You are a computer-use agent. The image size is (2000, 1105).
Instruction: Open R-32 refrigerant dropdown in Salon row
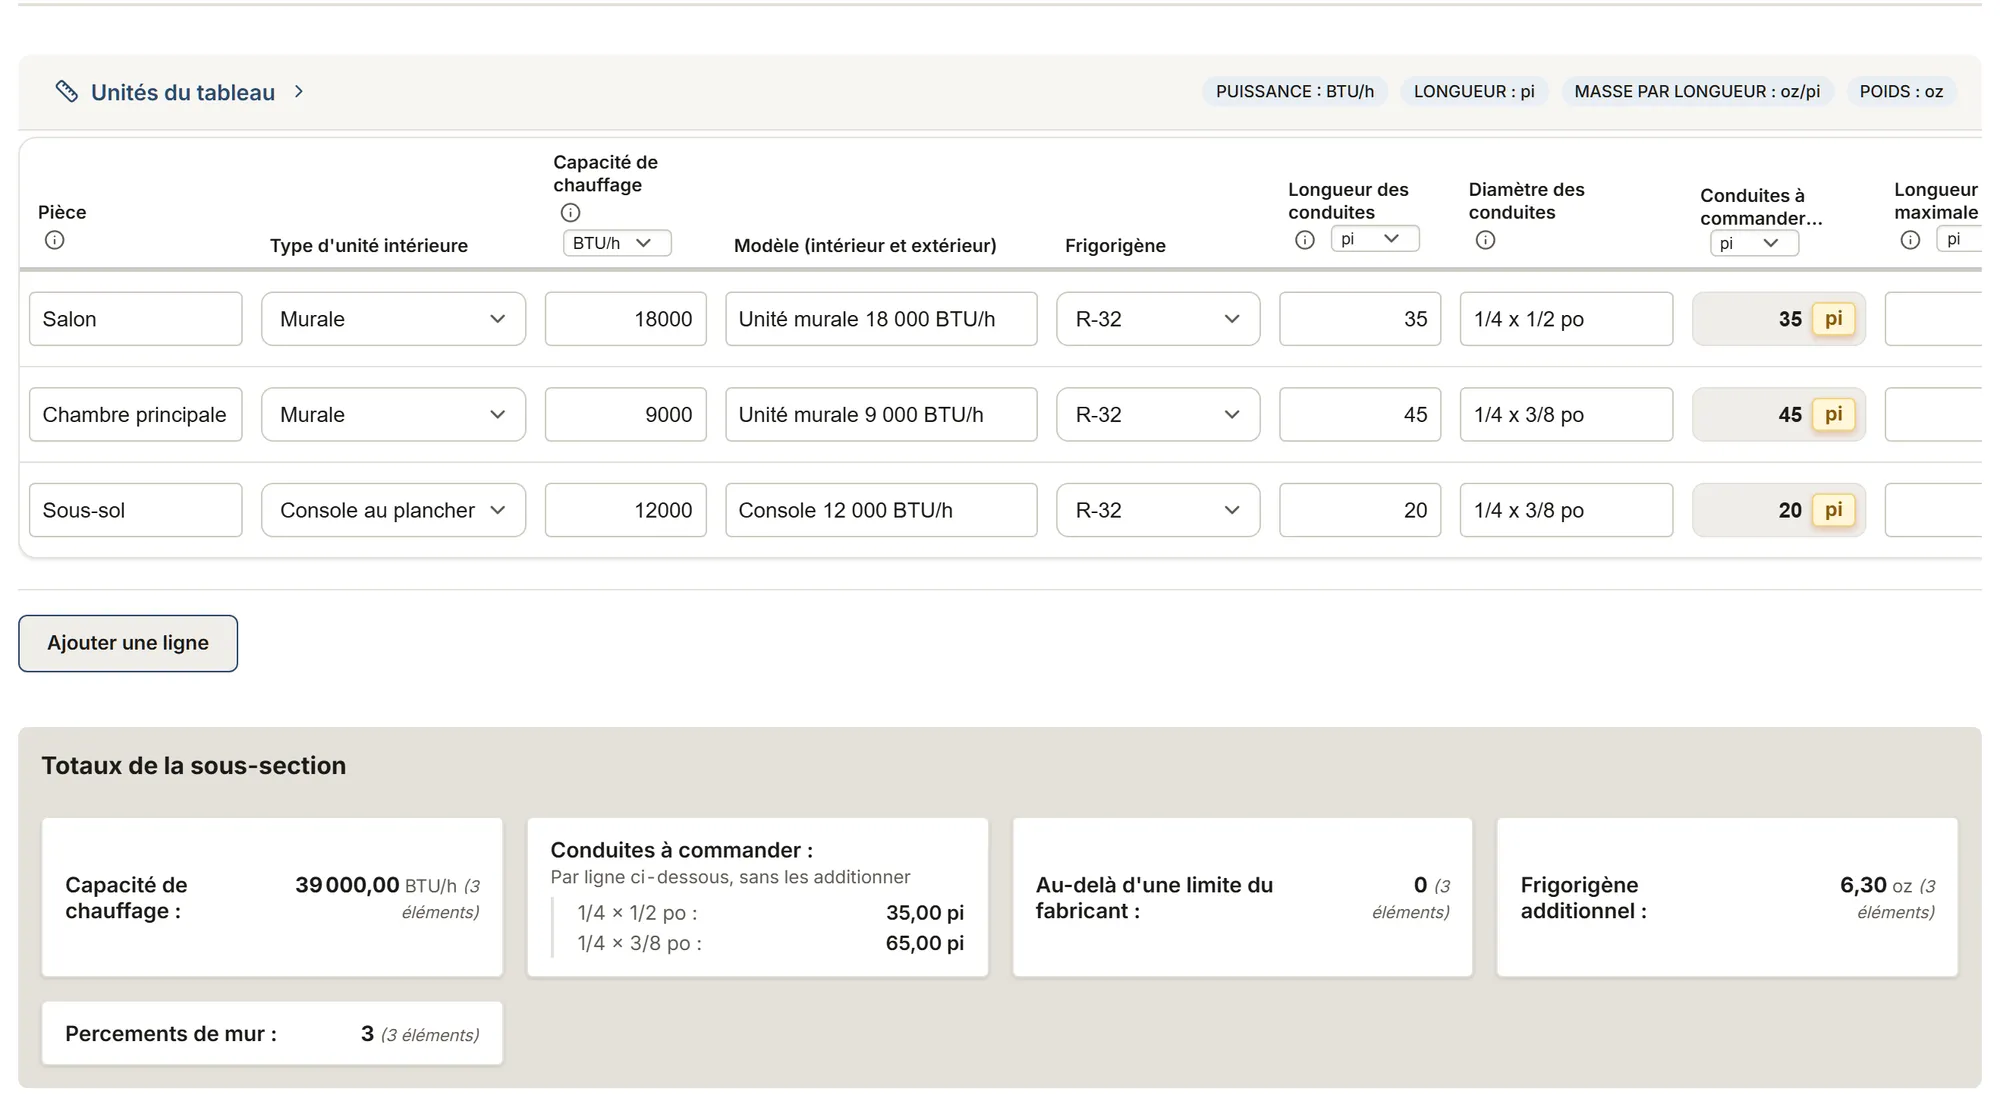pyautogui.click(x=1158, y=319)
